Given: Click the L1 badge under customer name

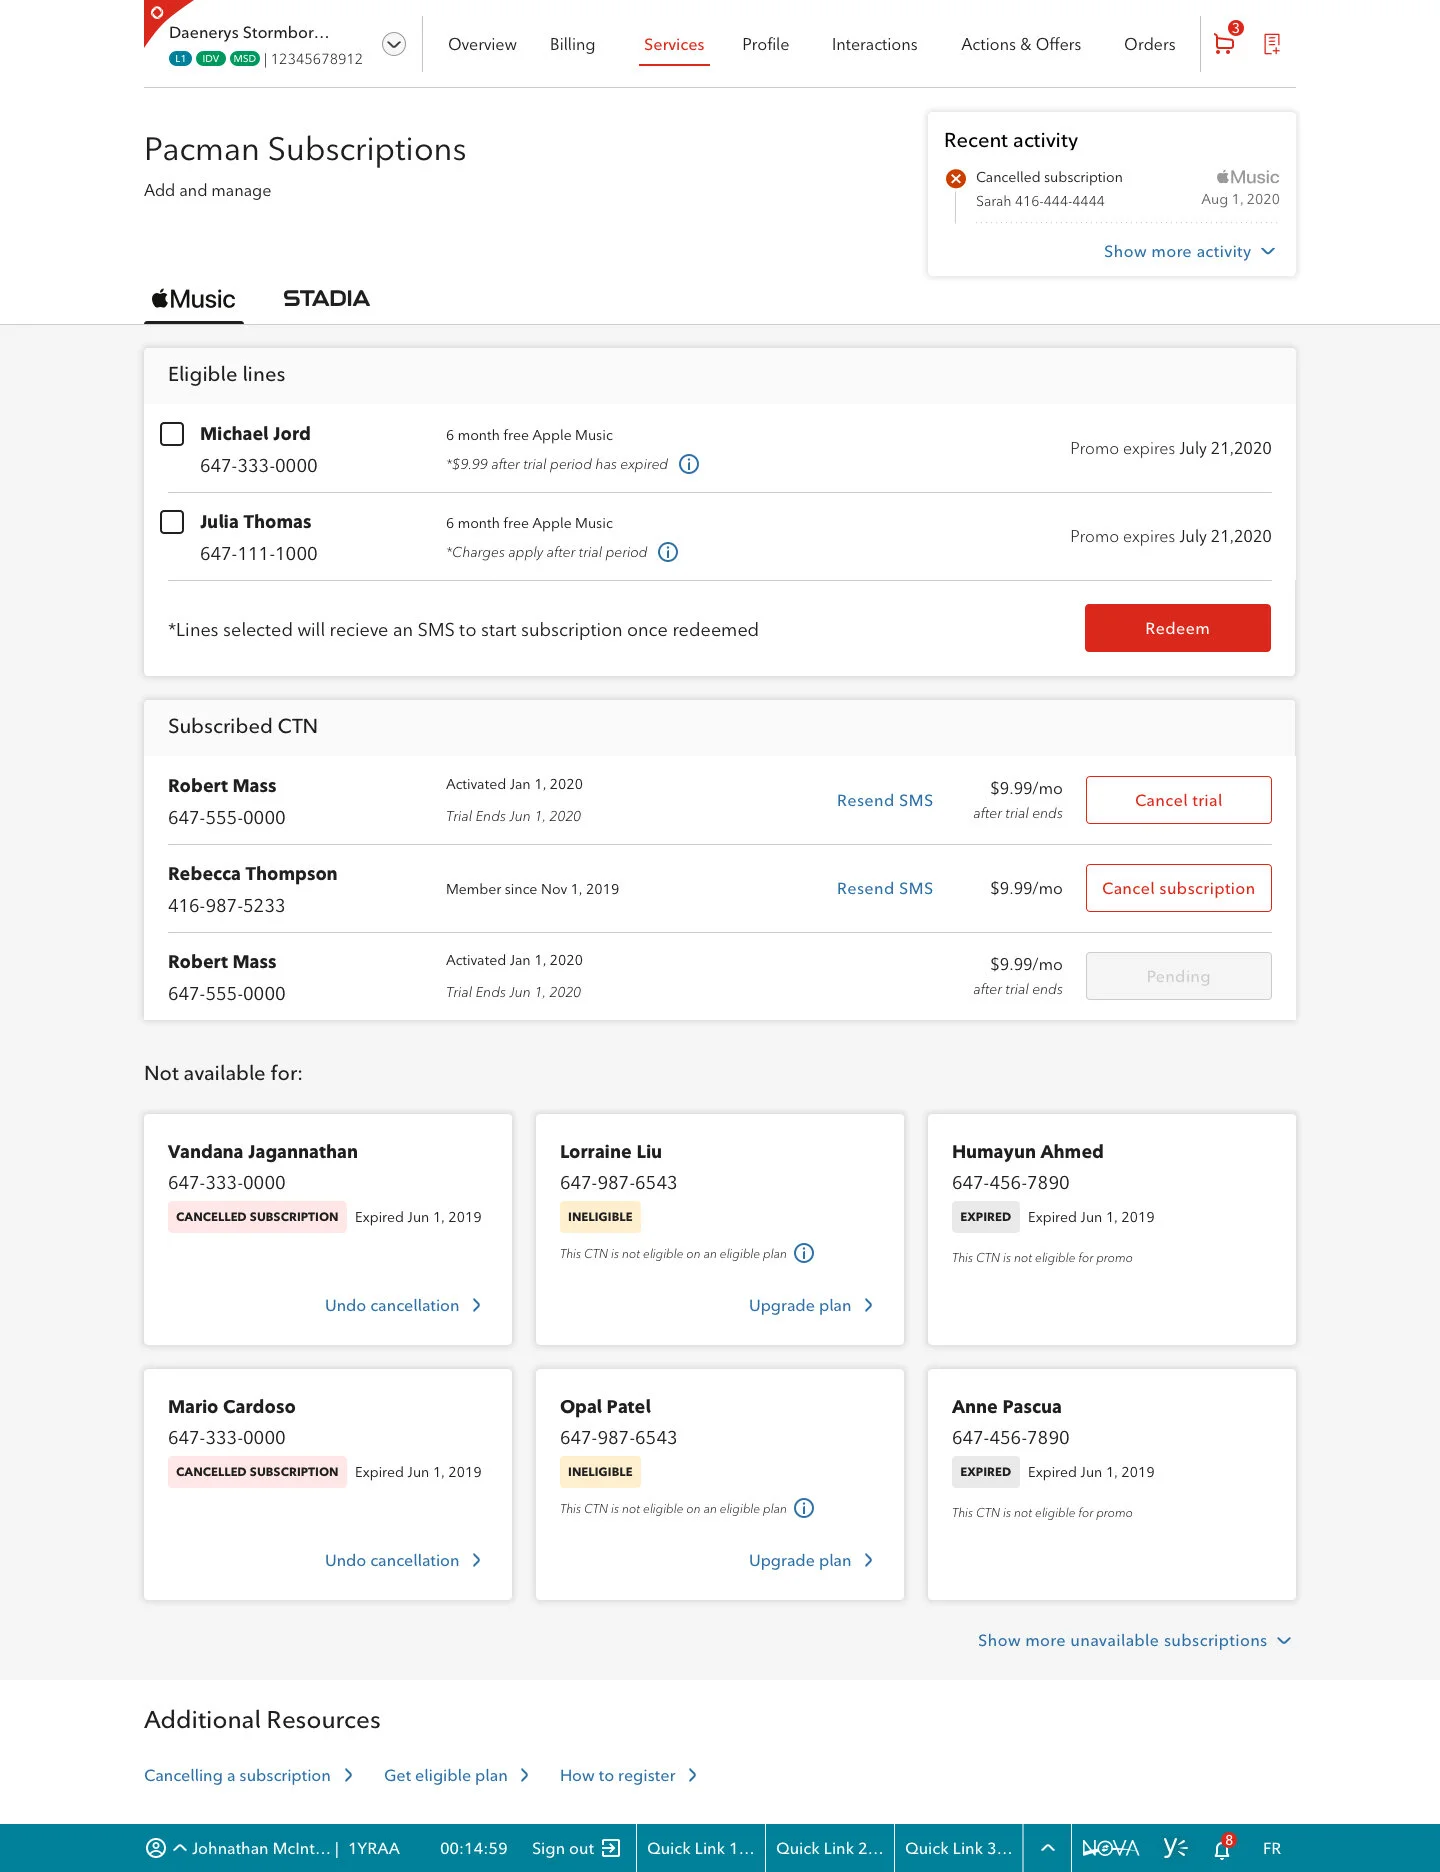Looking at the screenshot, I should [x=180, y=59].
